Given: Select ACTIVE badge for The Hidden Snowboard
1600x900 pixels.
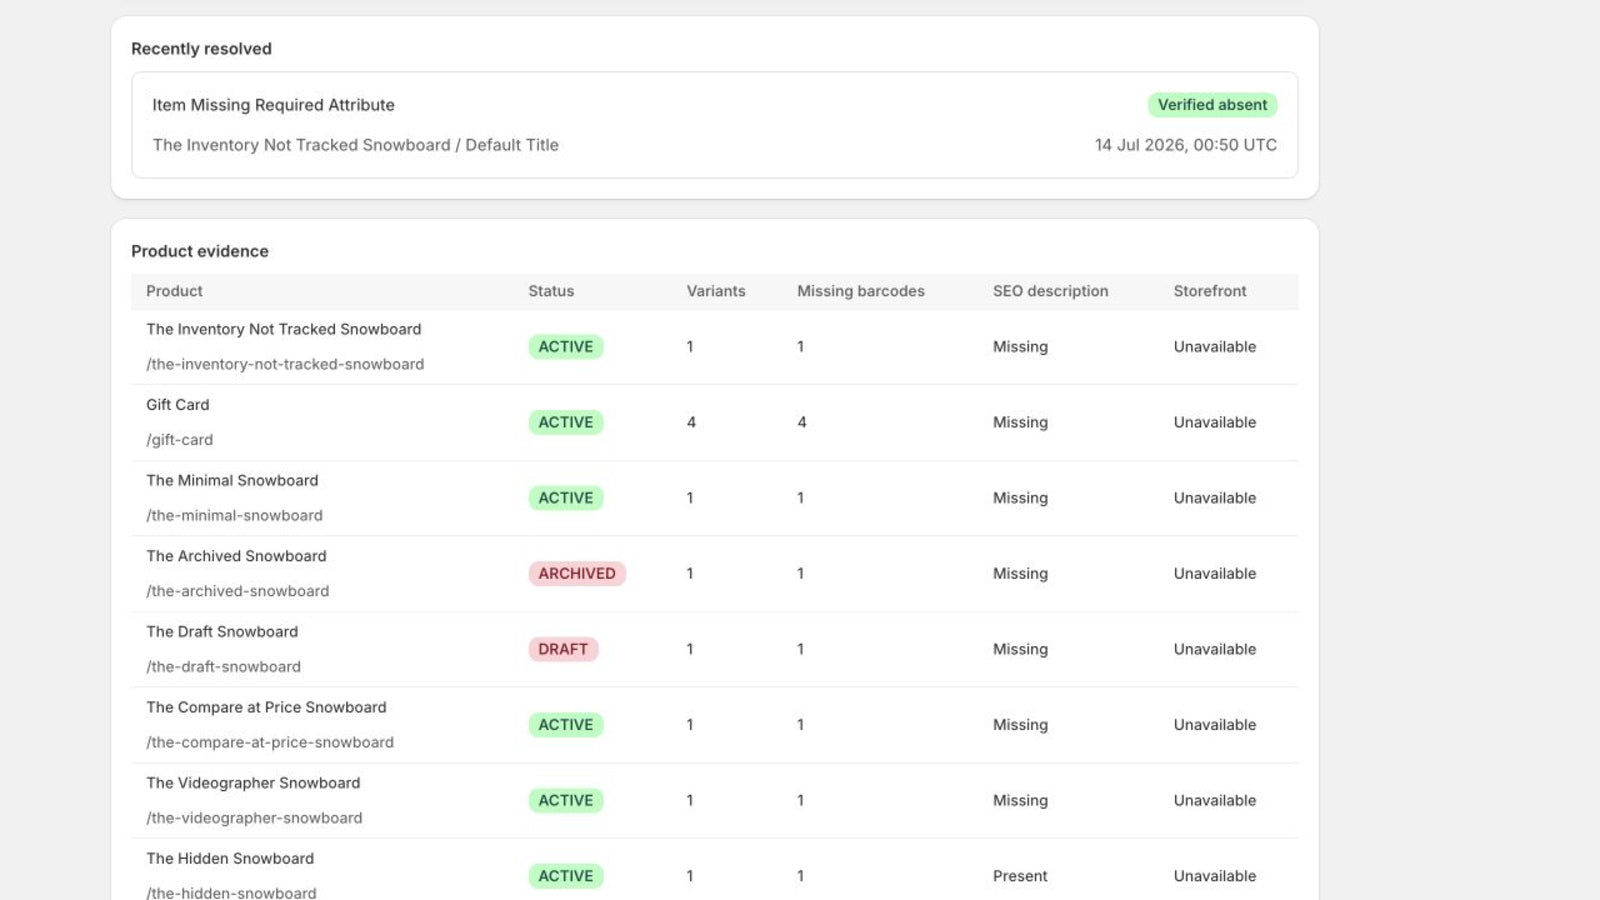Looking at the screenshot, I should coord(566,876).
